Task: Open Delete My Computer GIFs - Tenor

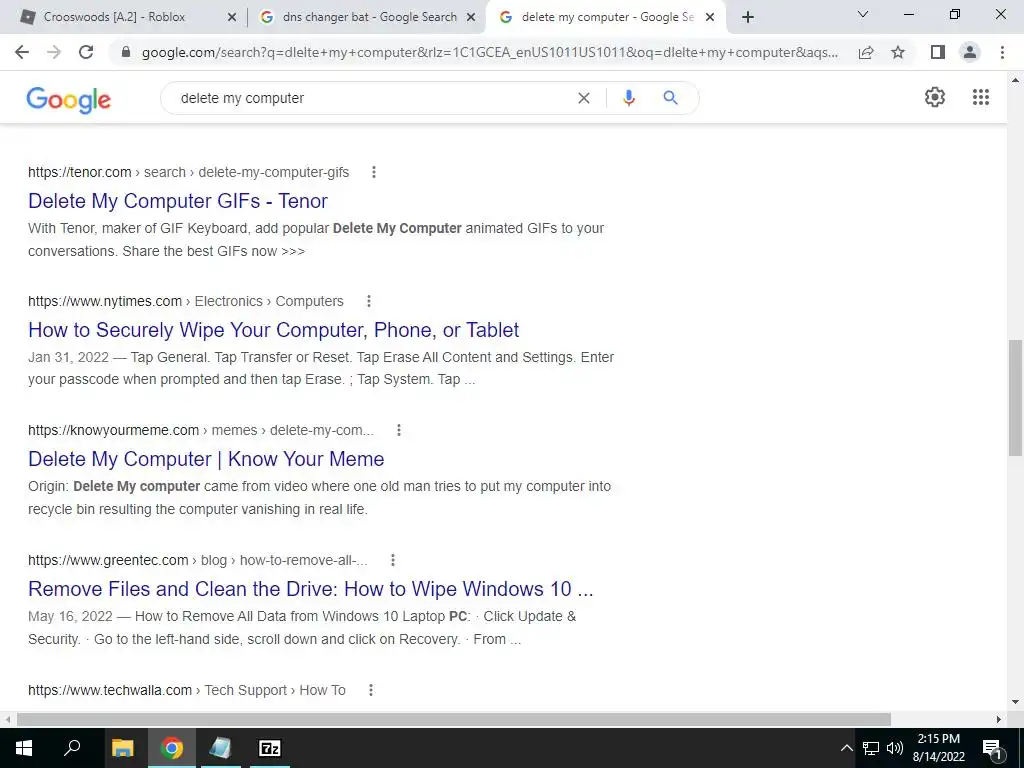Action: click(x=178, y=201)
